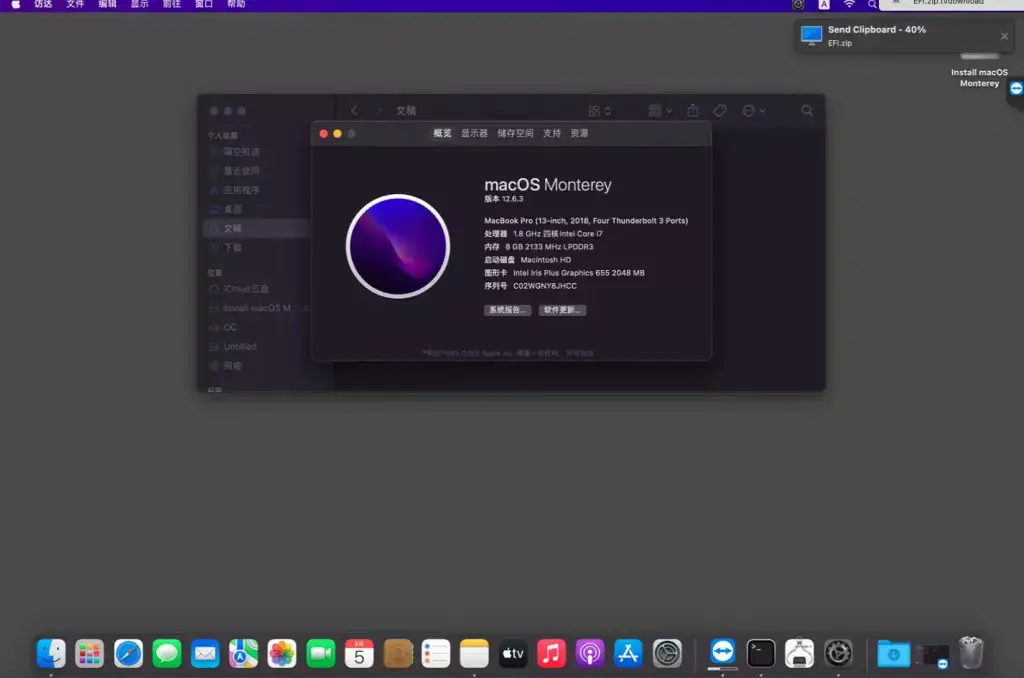Select 桌面 in Finder sidebar
1024x678 pixels.
pyautogui.click(x=256, y=210)
